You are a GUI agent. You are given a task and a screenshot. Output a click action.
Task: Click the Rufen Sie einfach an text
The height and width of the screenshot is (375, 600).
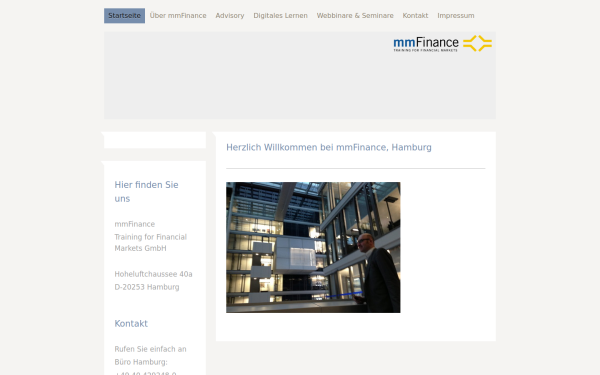pos(150,349)
